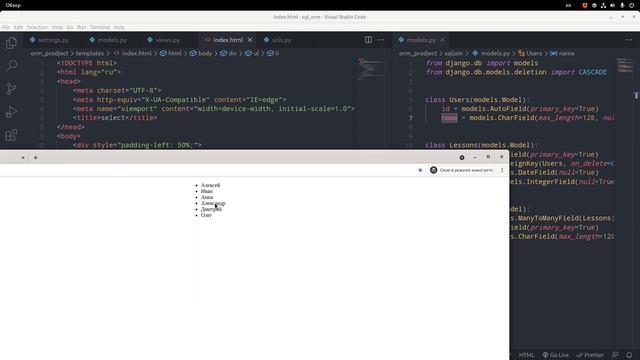
Task: Expand html breadcrumb segment
Action: (x=171, y=53)
